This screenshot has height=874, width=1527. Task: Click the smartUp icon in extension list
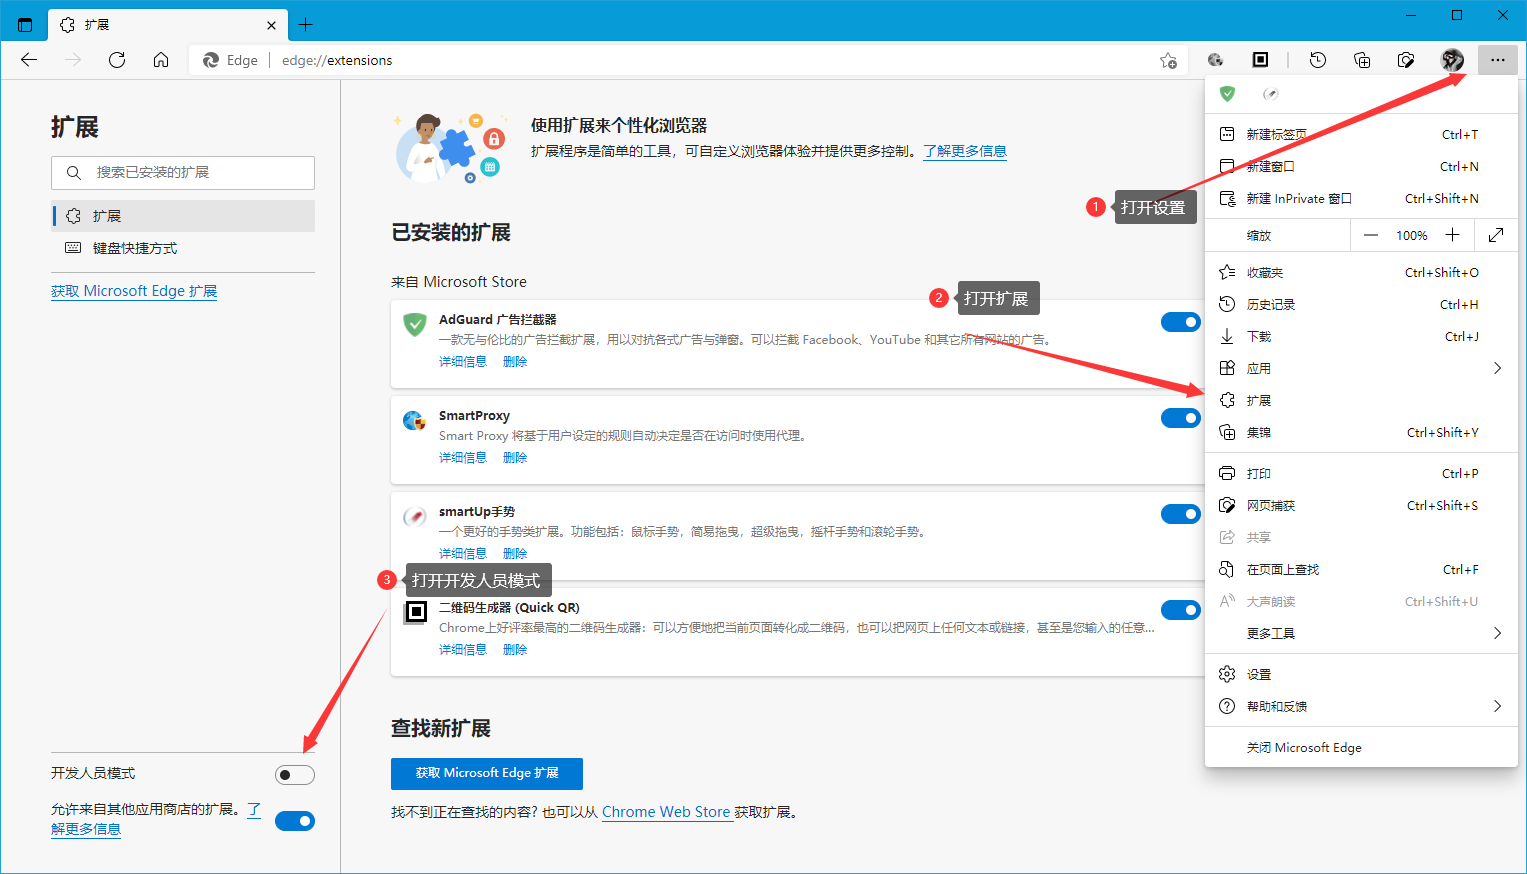(414, 516)
